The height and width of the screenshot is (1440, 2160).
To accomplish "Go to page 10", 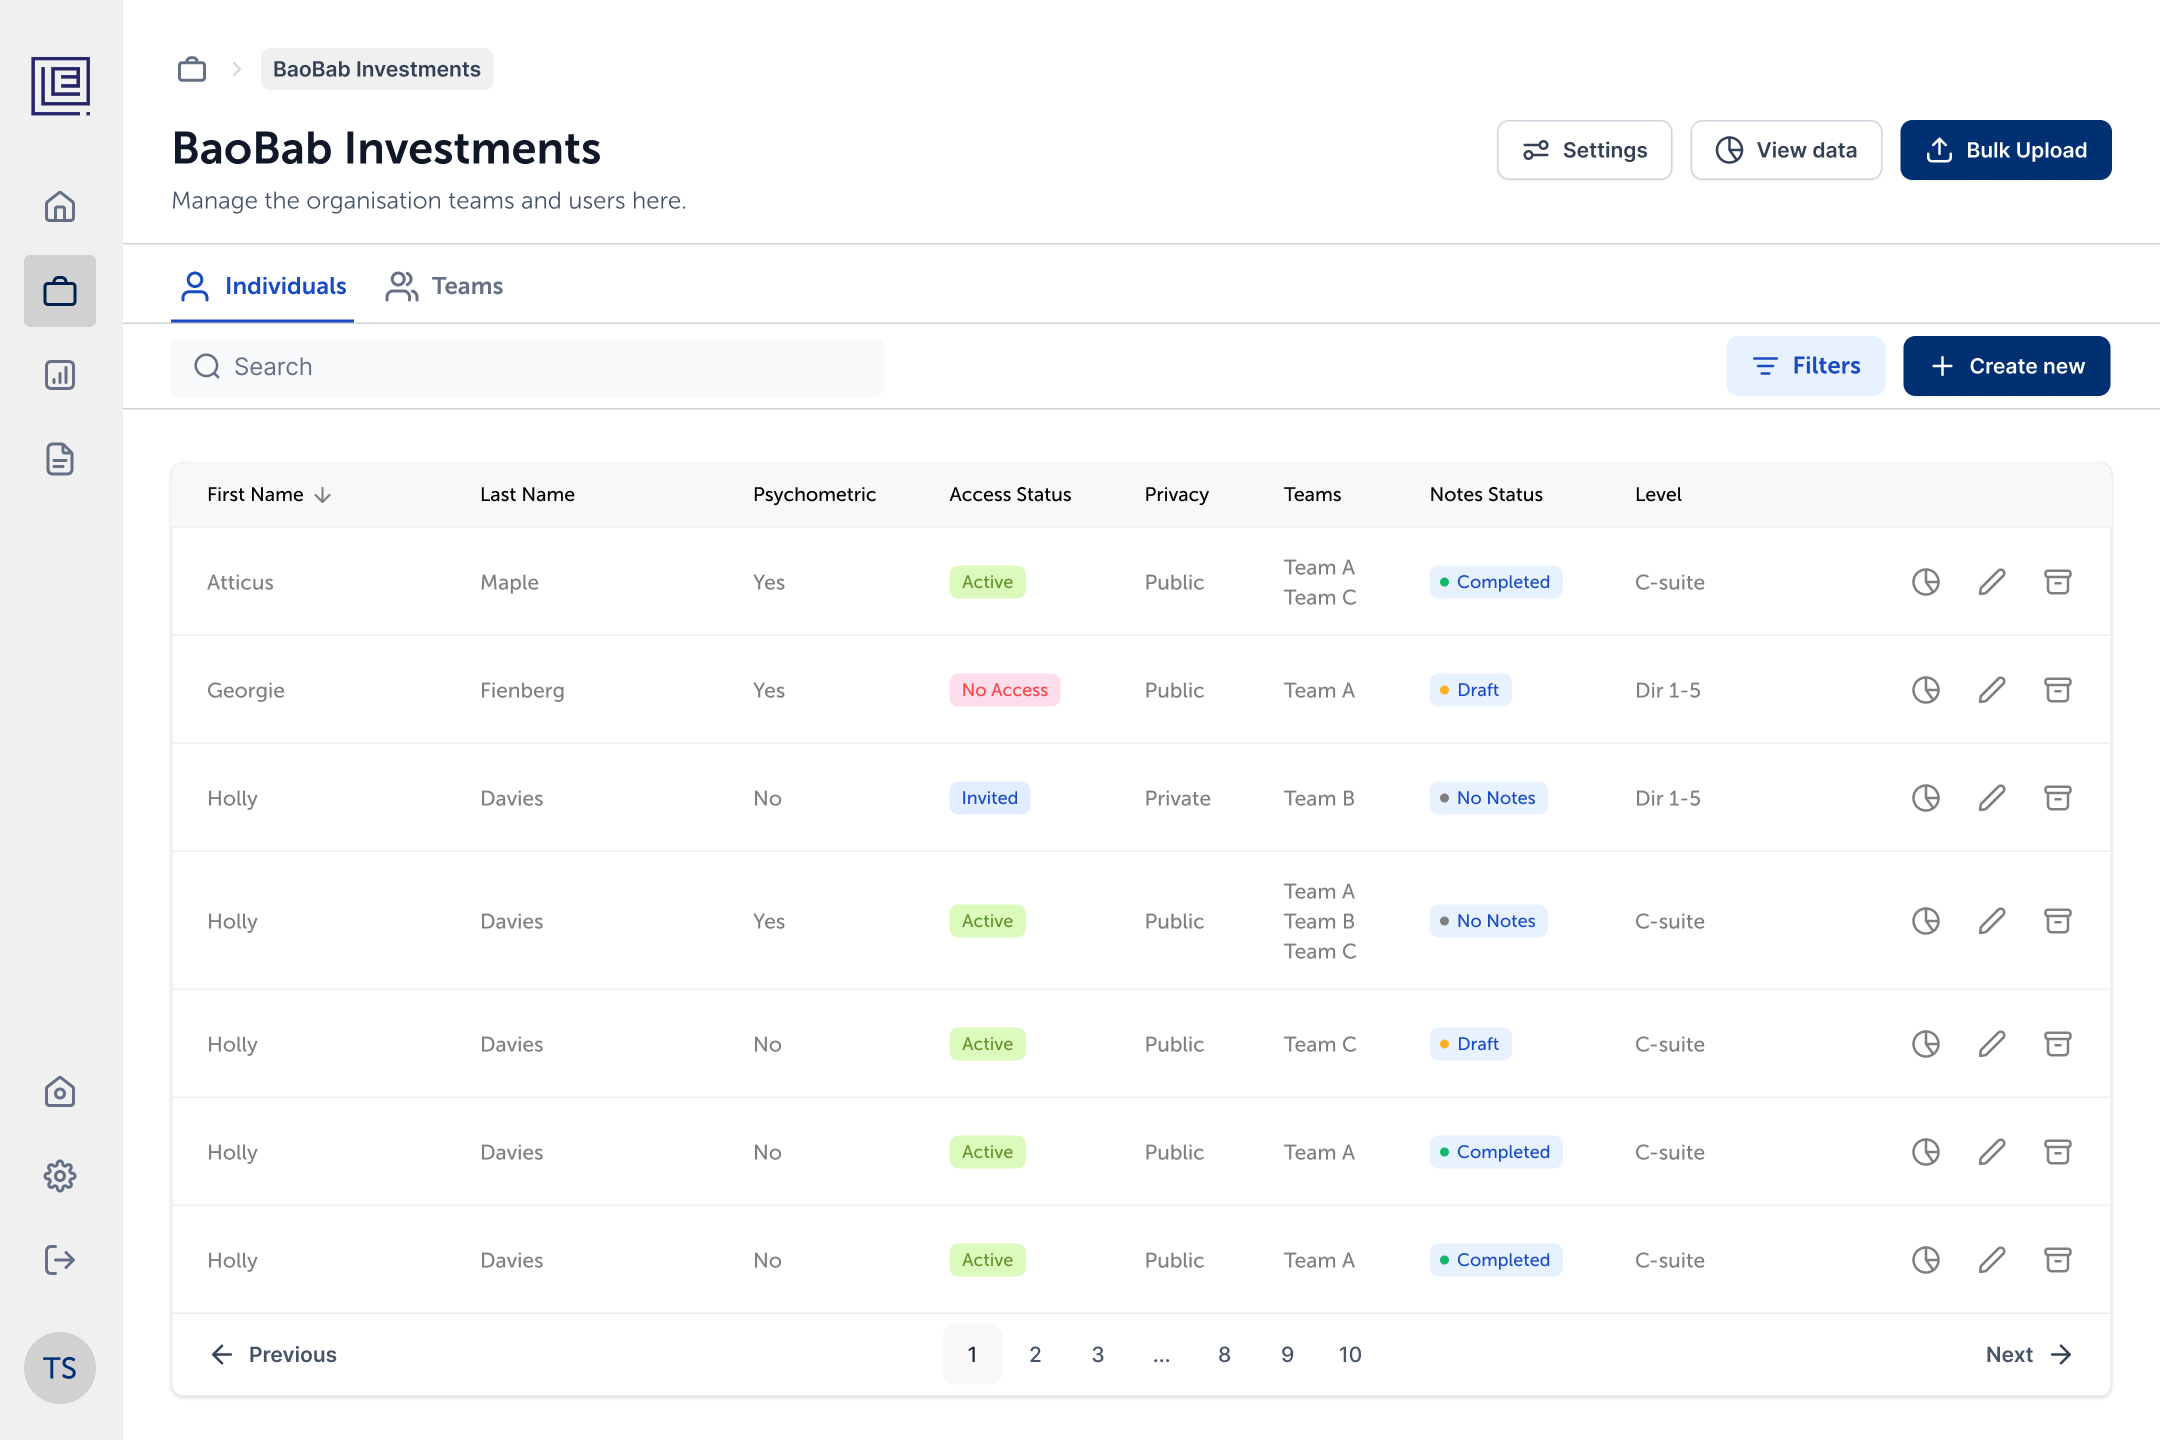I will (1350, 1354).
